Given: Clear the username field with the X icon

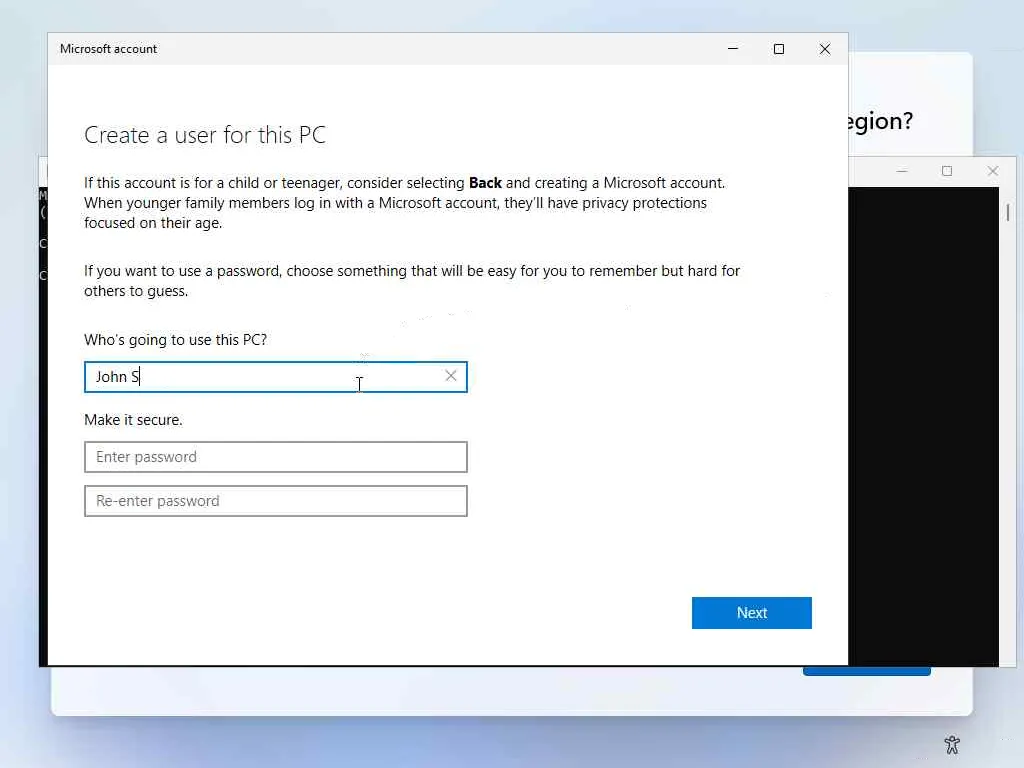Looking at the screenshot, I should pyautogui.click(x=451, y=376).
